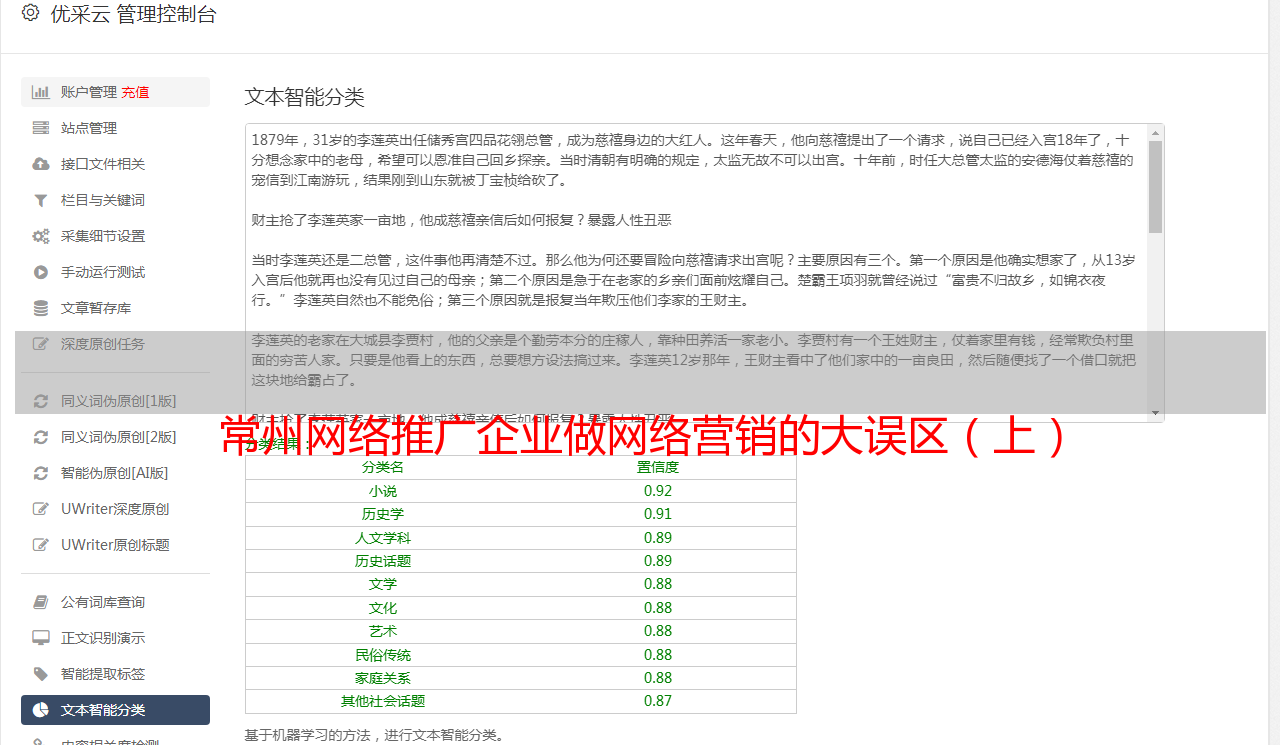This screenshot has height=745, width=1280.
Task: Click the 分类名 column header
Action: click(x=383, y=467)
